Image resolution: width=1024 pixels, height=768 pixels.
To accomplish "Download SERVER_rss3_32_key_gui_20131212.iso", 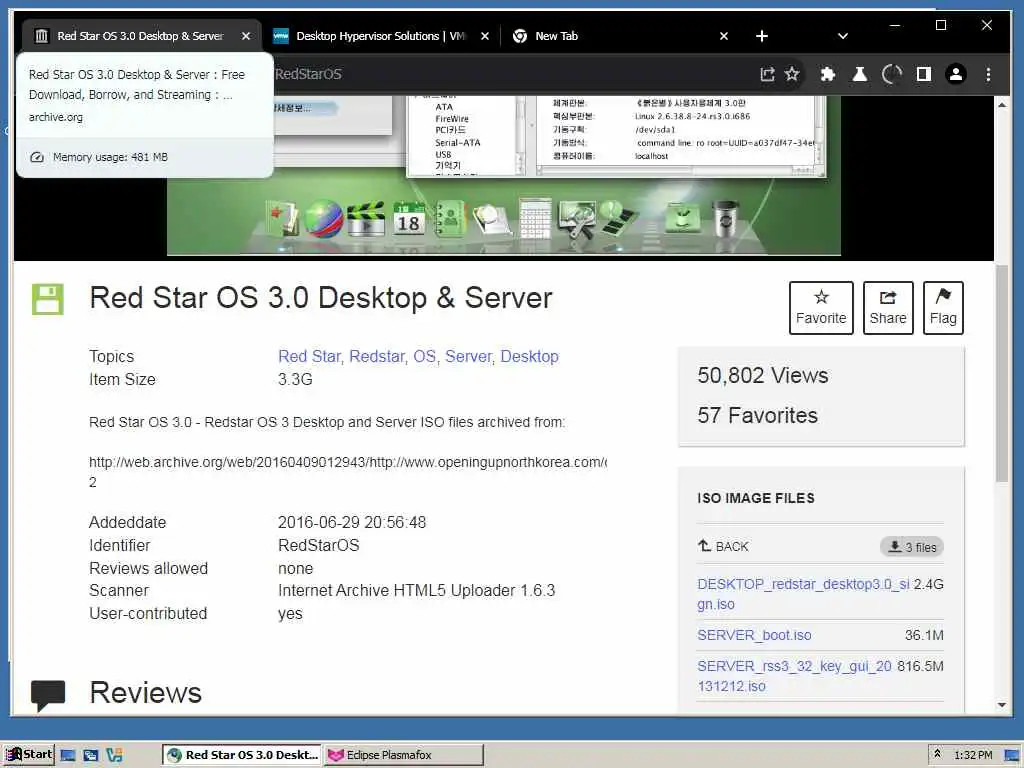I will [794, 676].
